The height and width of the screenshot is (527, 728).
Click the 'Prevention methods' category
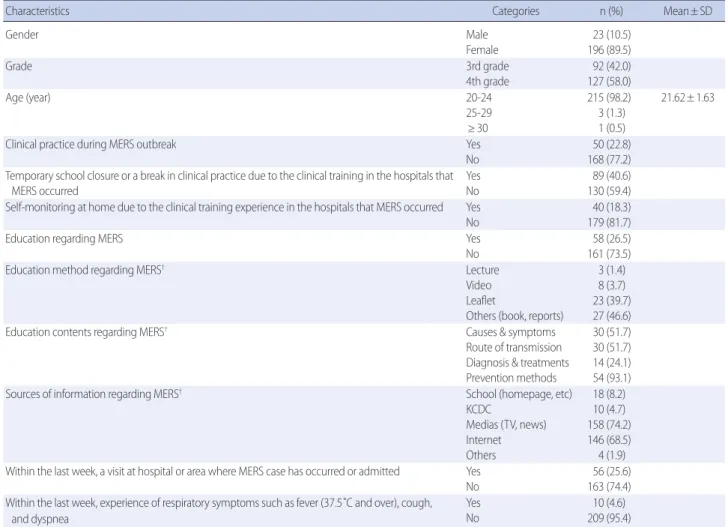[x=511, y=378]
